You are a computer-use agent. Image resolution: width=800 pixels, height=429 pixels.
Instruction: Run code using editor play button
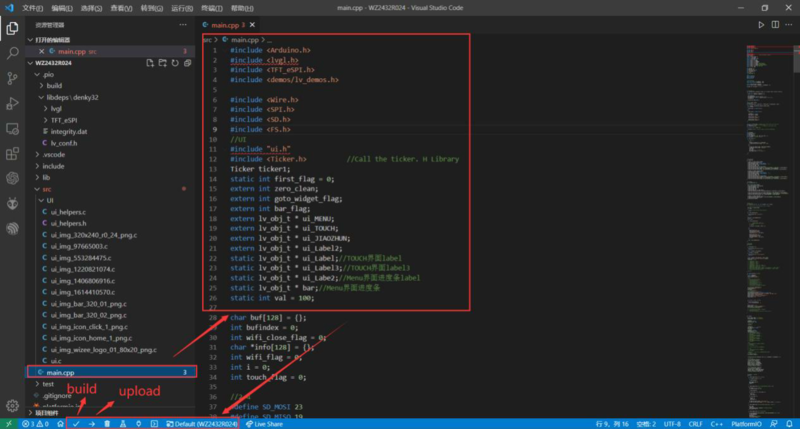[x=761, y=24]
